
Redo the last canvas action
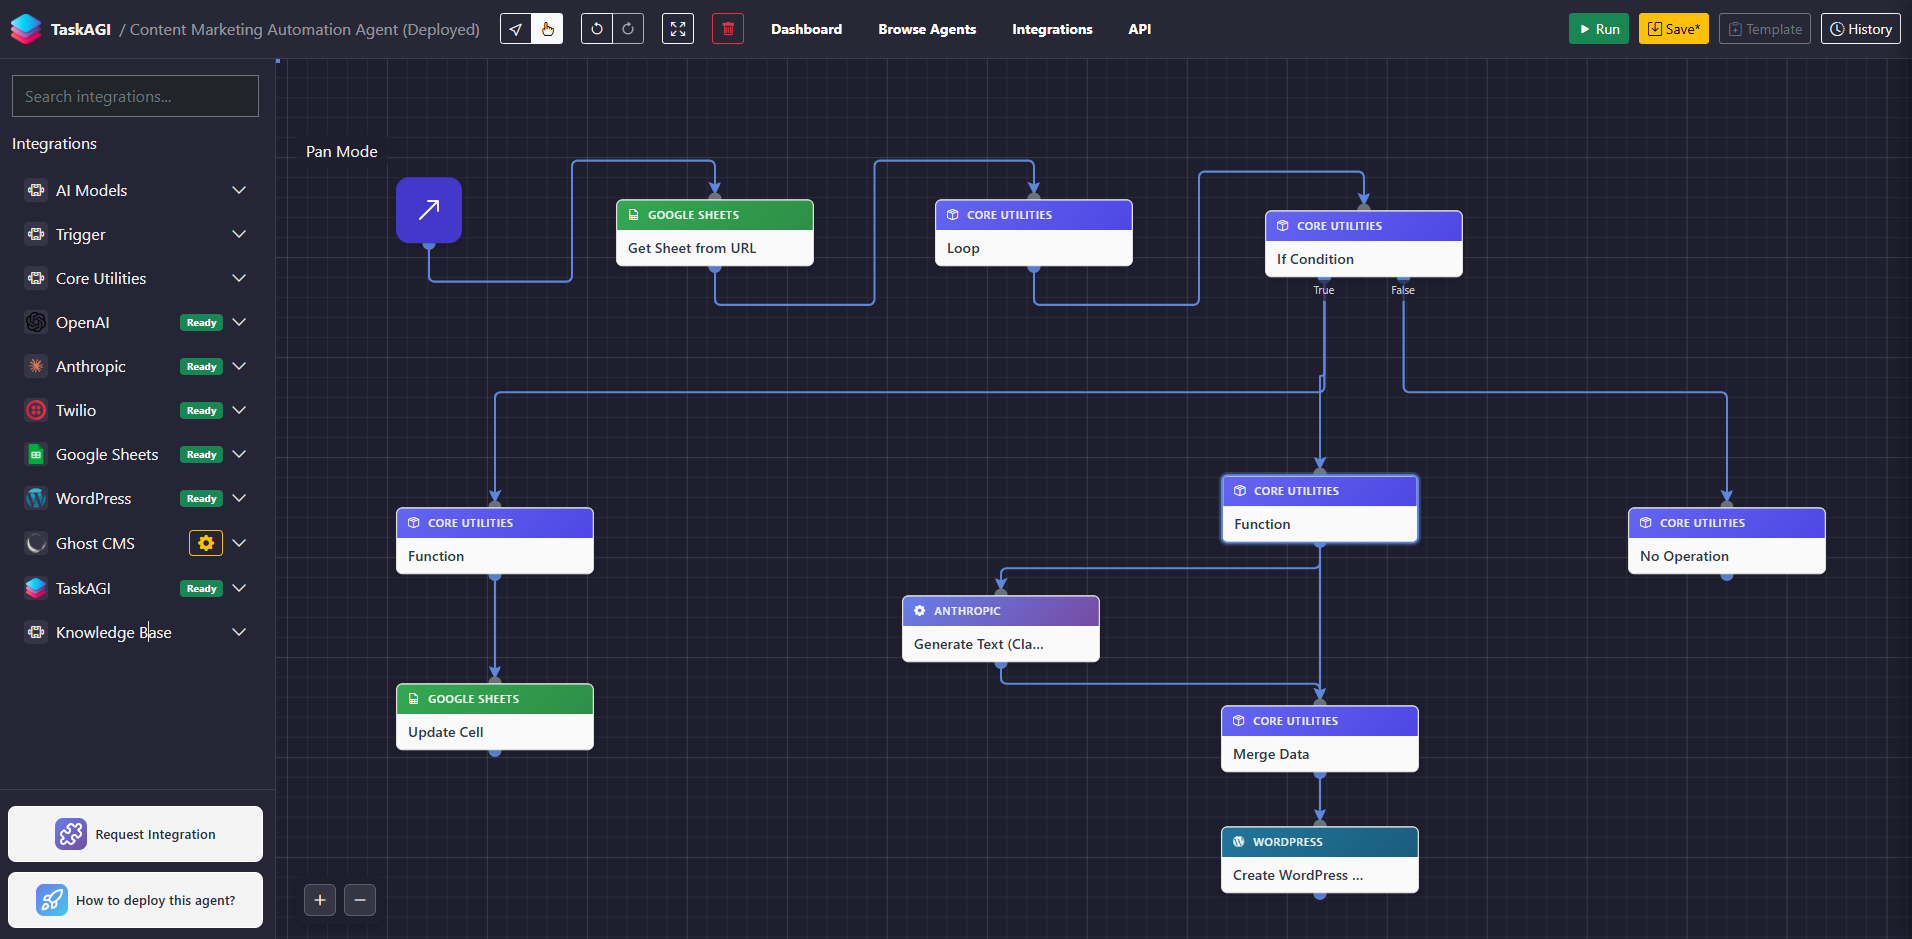pyautogui.click(x=628, y=29)
